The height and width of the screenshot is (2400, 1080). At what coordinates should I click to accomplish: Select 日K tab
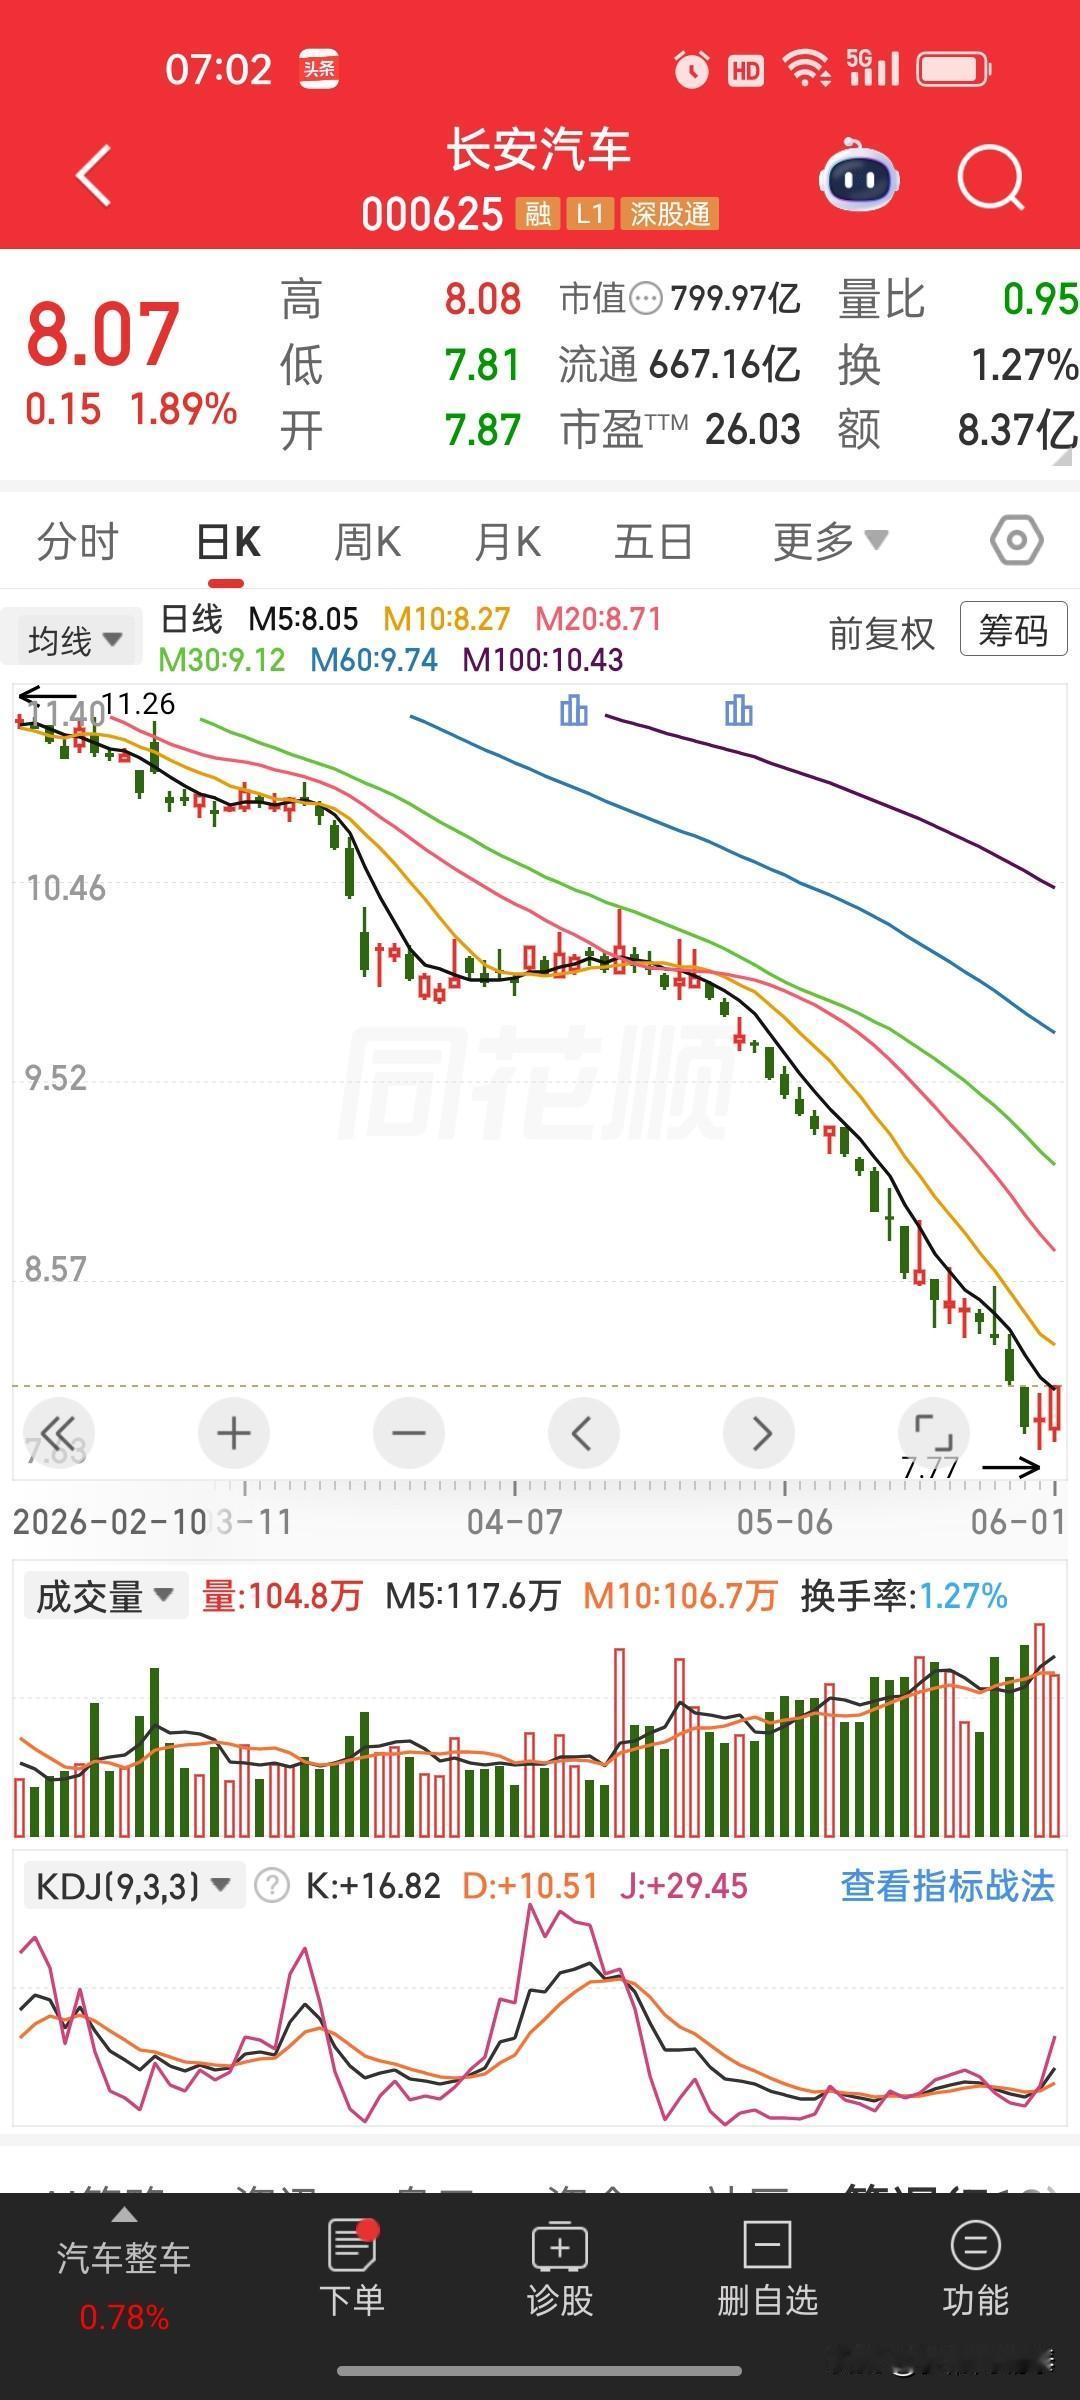coord(228,542)
